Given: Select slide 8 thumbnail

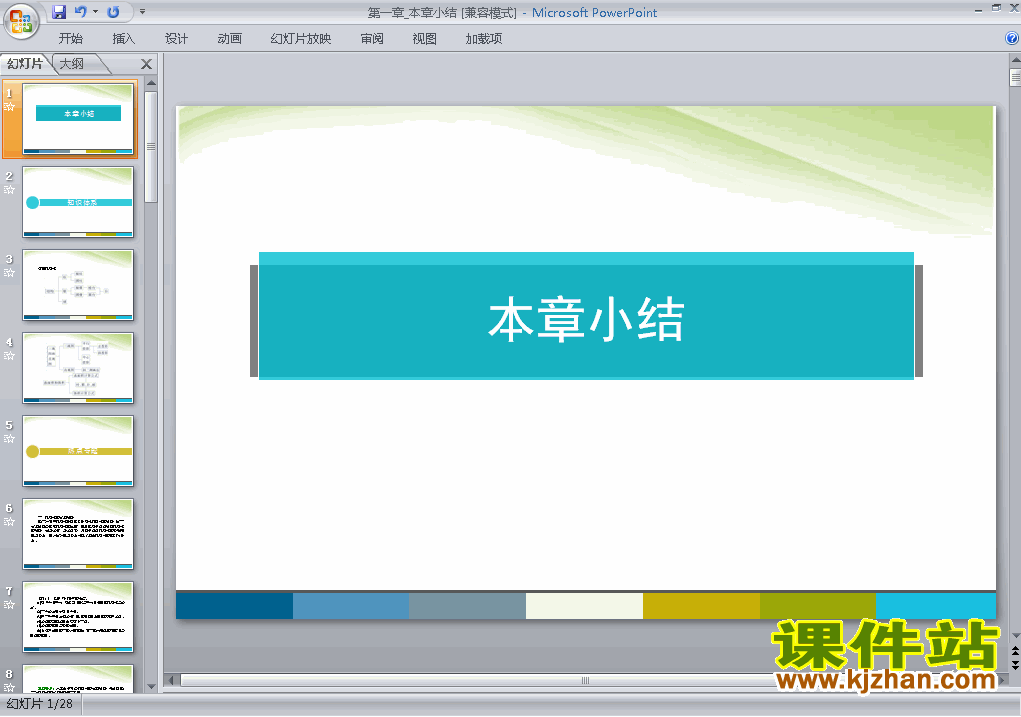Looking at the screenshot, I should 78,679.
